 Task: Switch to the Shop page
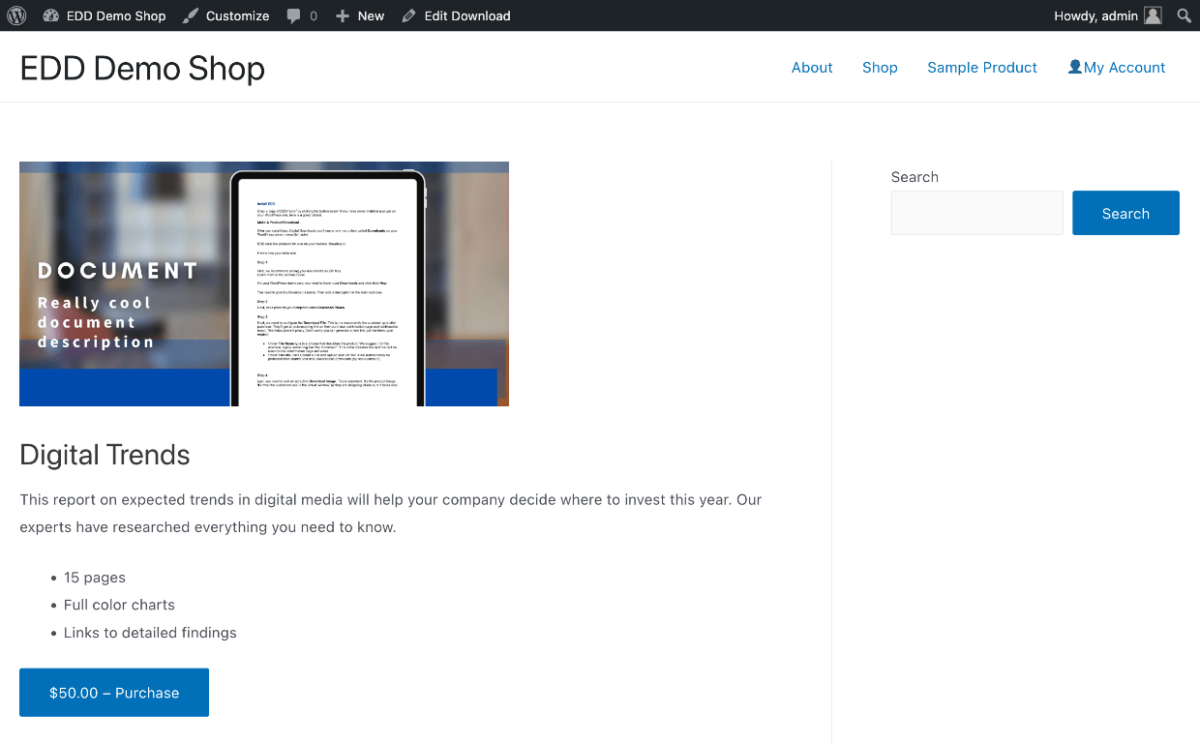point(879,67)
